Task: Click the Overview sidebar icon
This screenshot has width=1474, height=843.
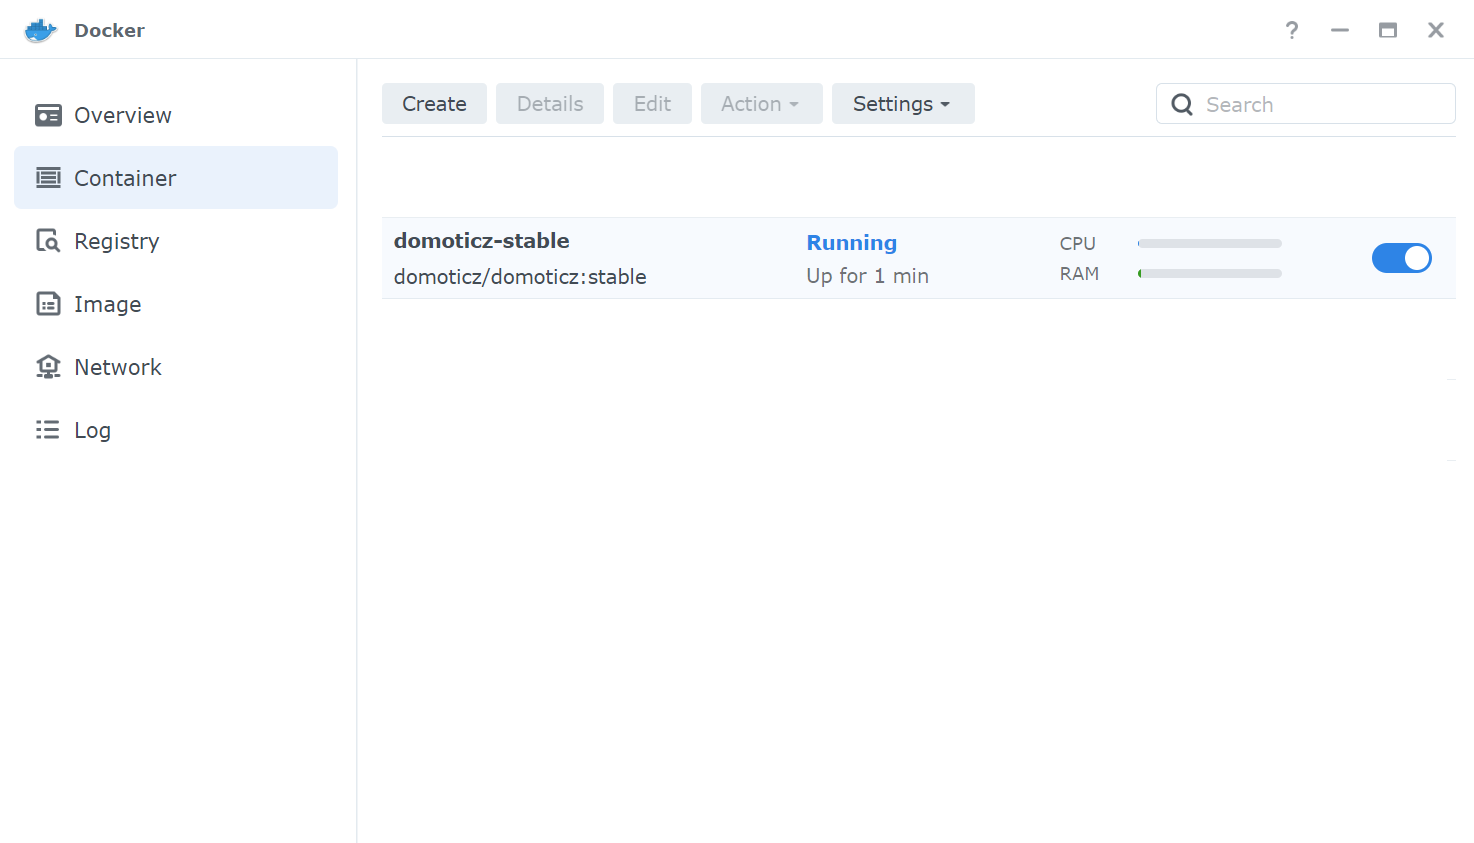Action: coord(48,115)
